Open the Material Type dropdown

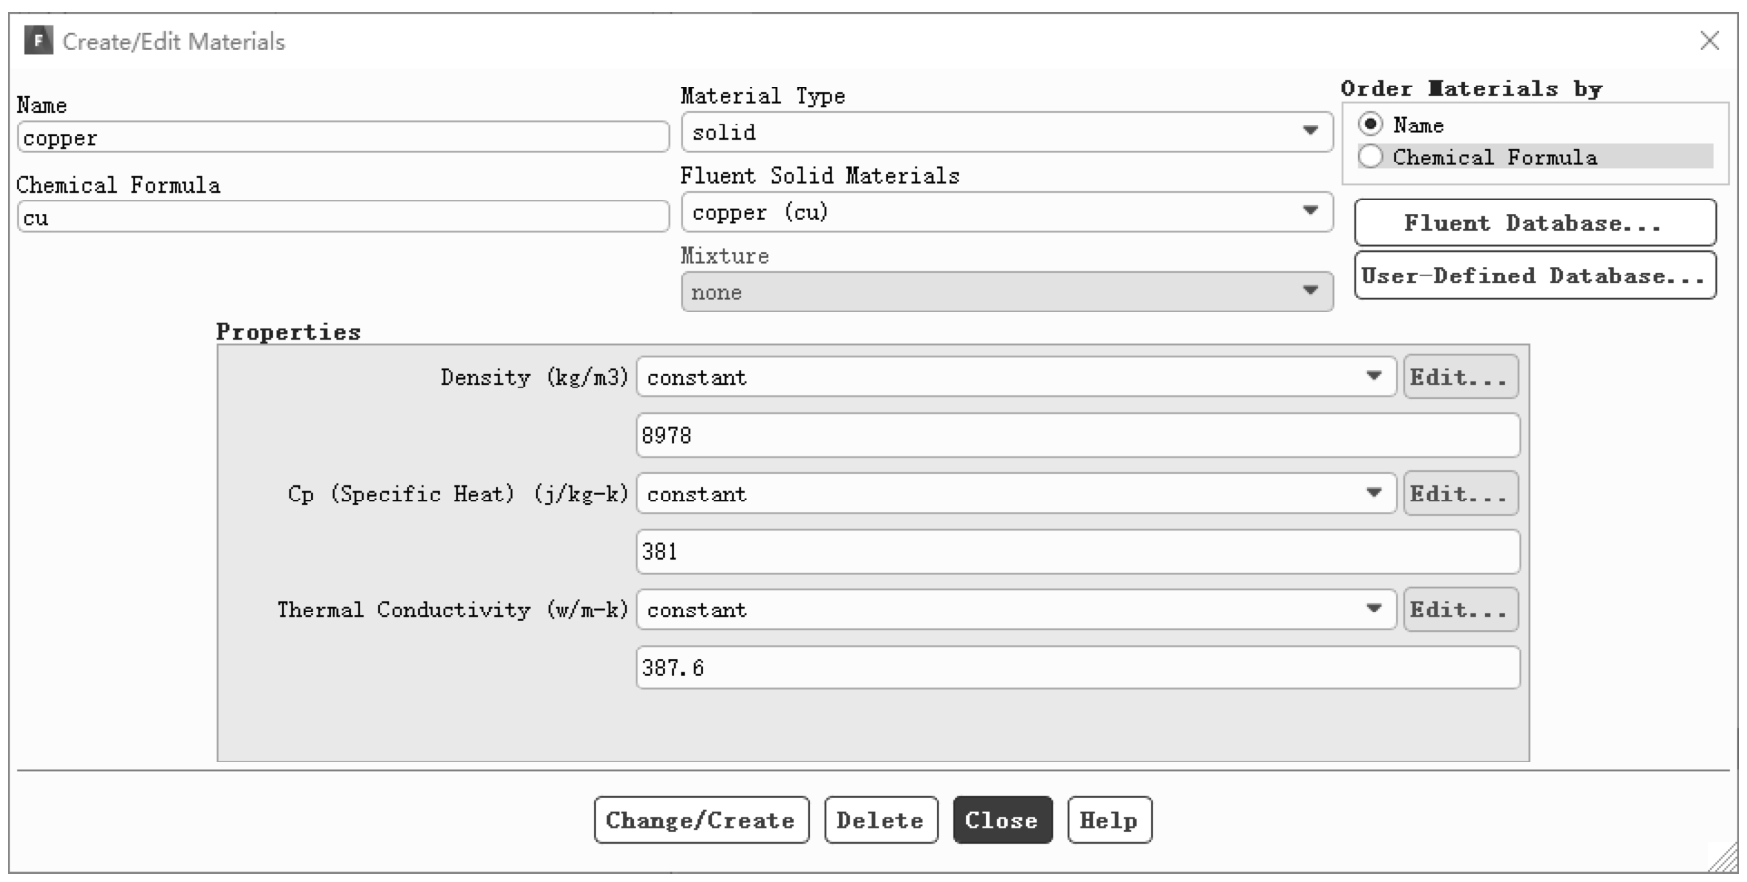point(1007,132)
